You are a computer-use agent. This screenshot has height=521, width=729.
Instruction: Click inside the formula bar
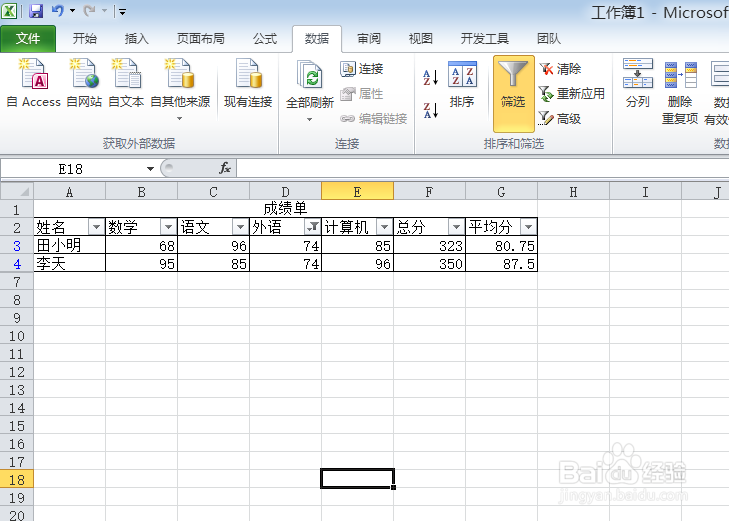coord(483,168)
